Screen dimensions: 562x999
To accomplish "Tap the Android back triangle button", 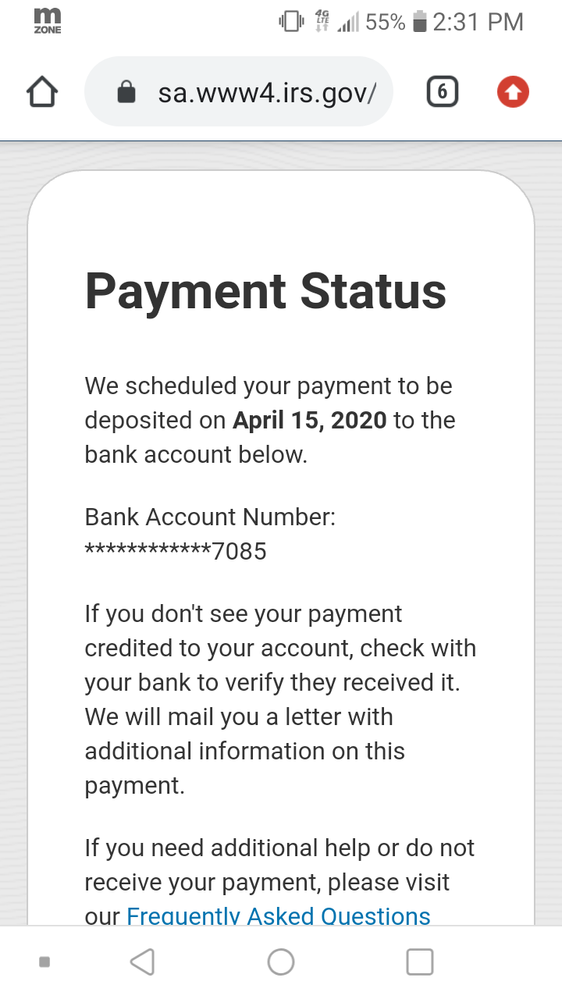I will coord(142,961).
